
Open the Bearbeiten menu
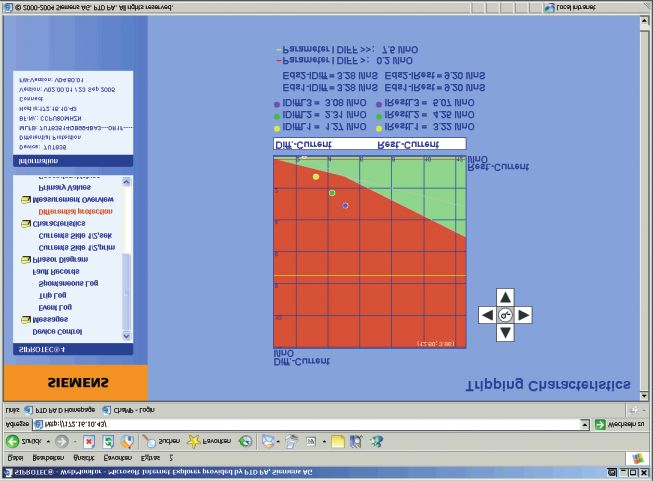[48, 458]
